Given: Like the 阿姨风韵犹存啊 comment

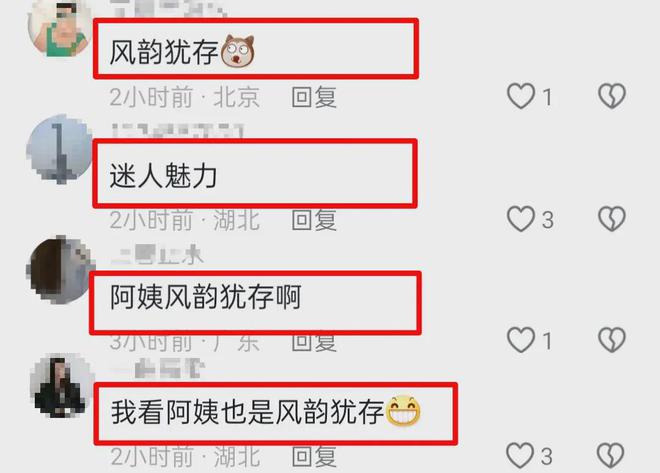Looking at the screenshot, I should pos(521,340).
